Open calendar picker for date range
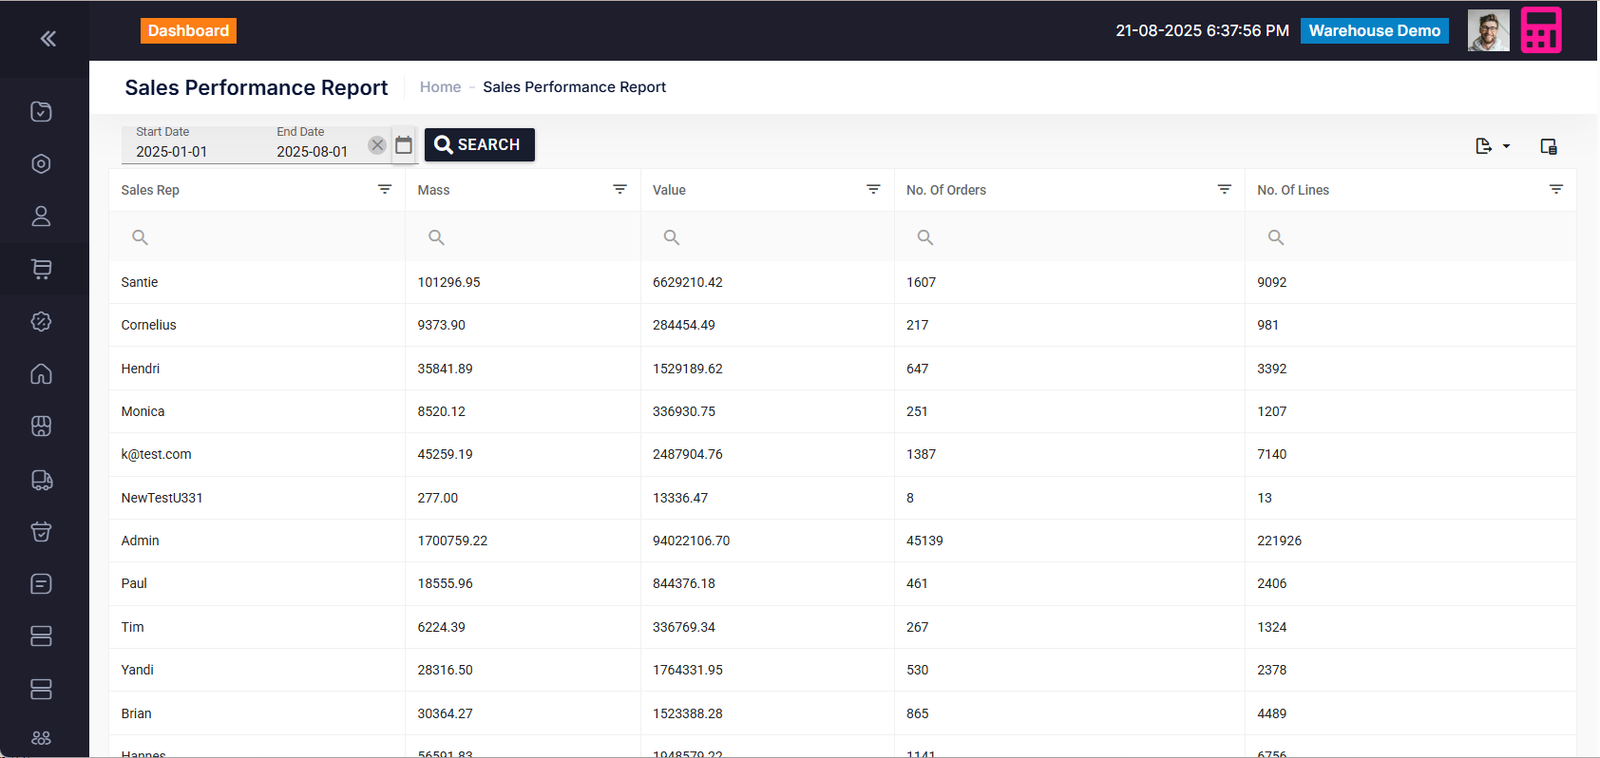Screen dimensions: 1600x758 point(403,145)
